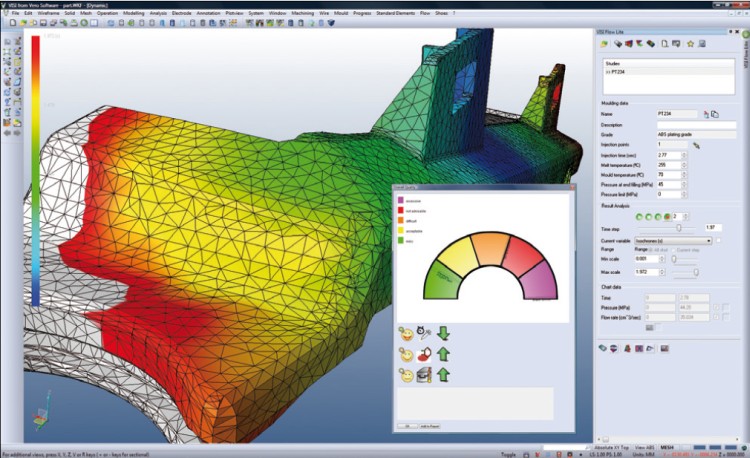This screenshot has height=458, width=750.
Task: Click the rightmost image icon in bottom panel toolbar
Action: (x=663, y=348)
